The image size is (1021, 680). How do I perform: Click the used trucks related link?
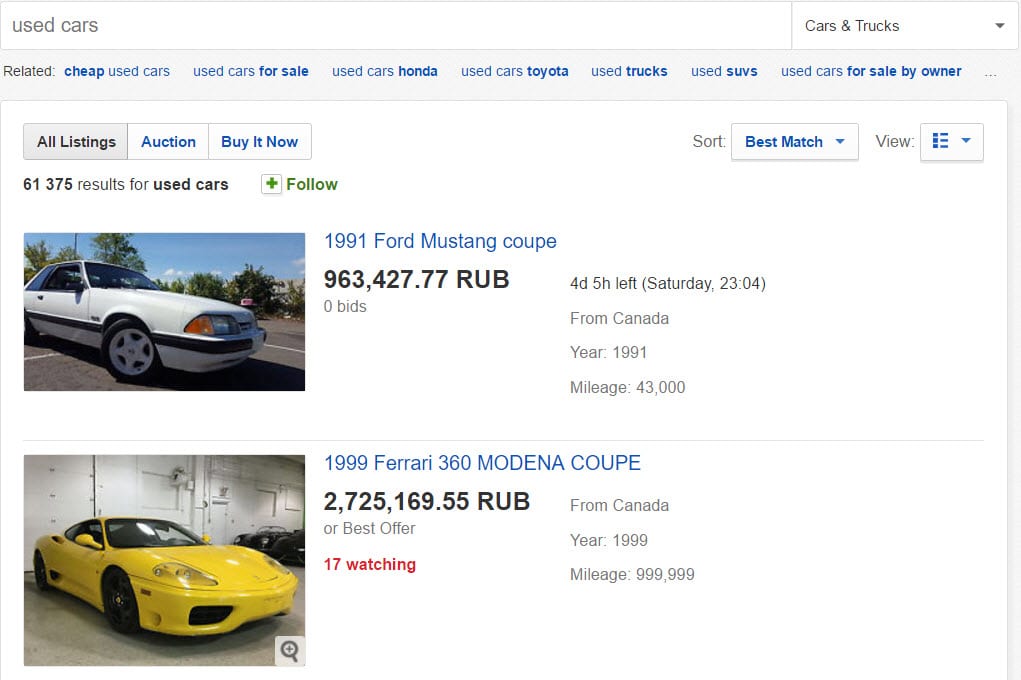629,71
